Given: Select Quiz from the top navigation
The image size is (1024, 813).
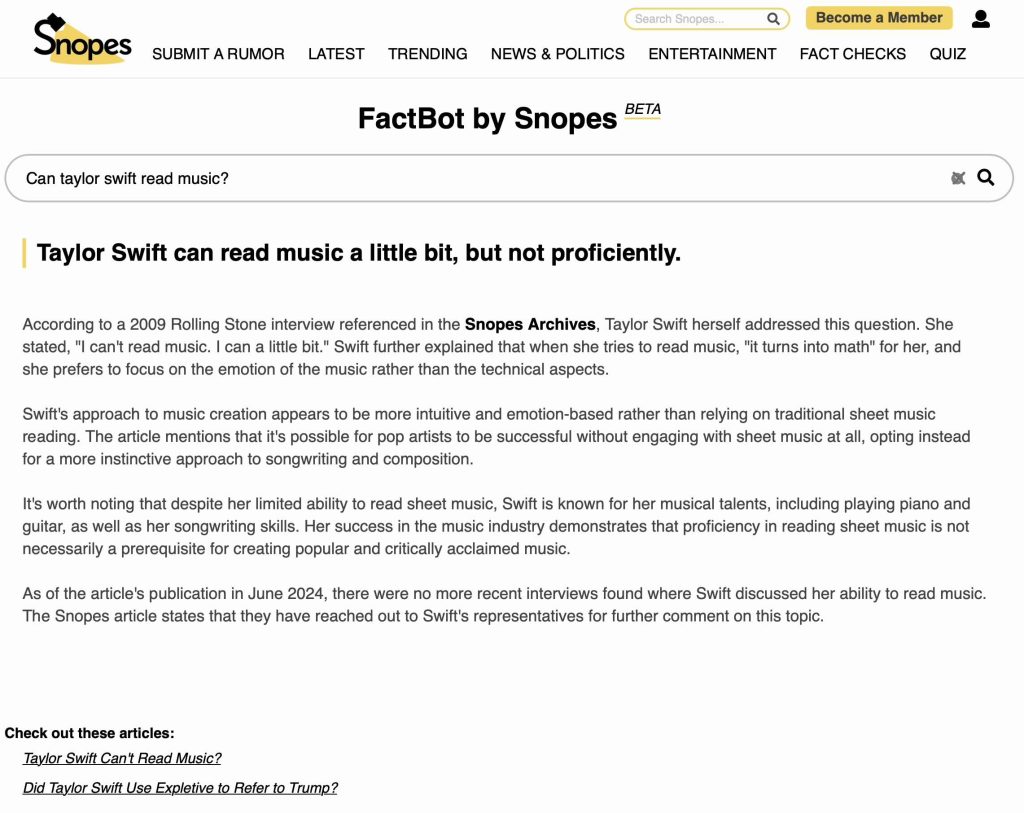Looking at the screenshot, I should [x=947, y=54].
